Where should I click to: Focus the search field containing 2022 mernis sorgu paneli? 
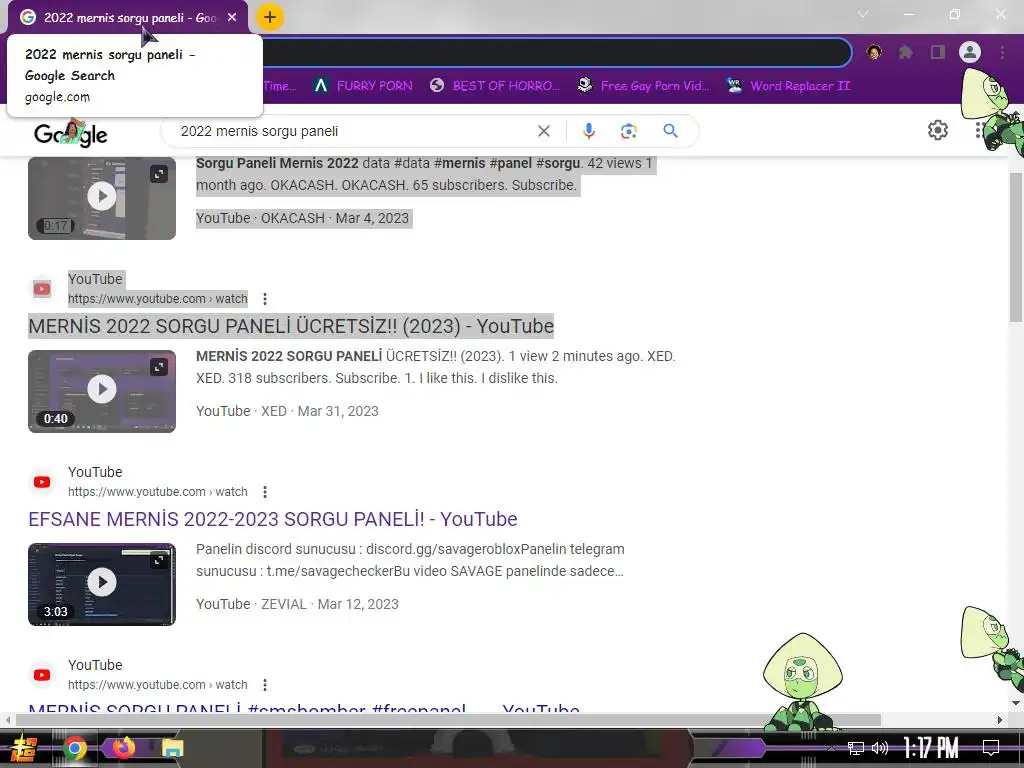coord(353,131)
